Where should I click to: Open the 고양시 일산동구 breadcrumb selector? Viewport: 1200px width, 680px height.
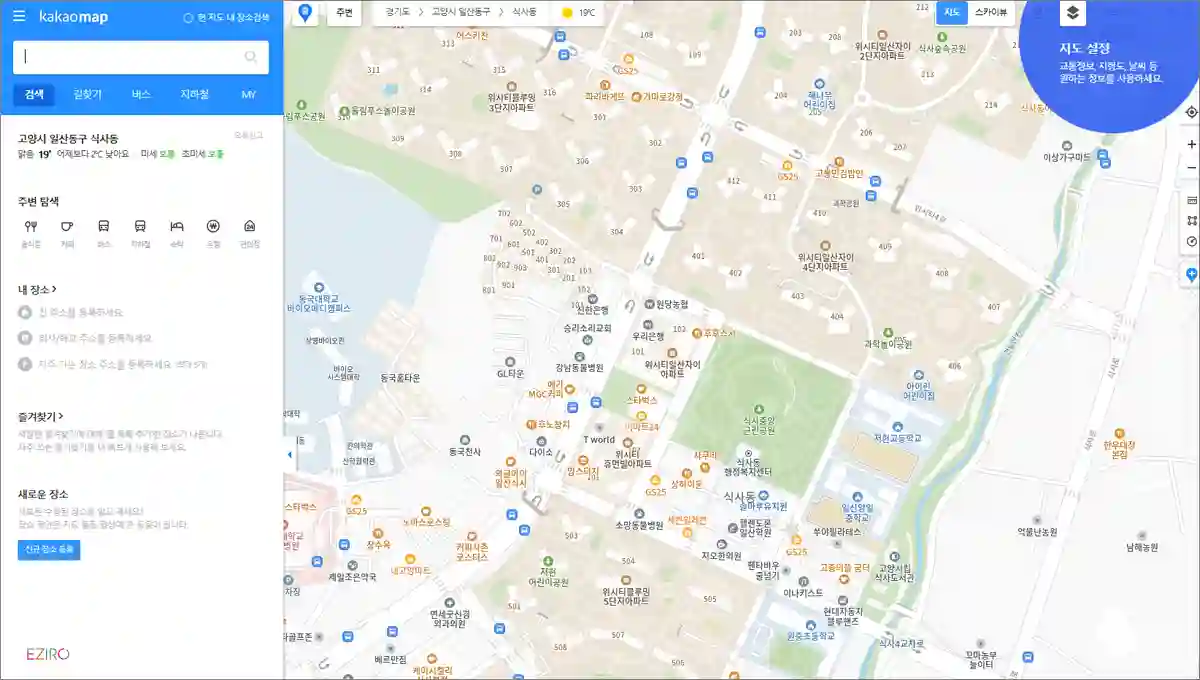tap(459, 13)
